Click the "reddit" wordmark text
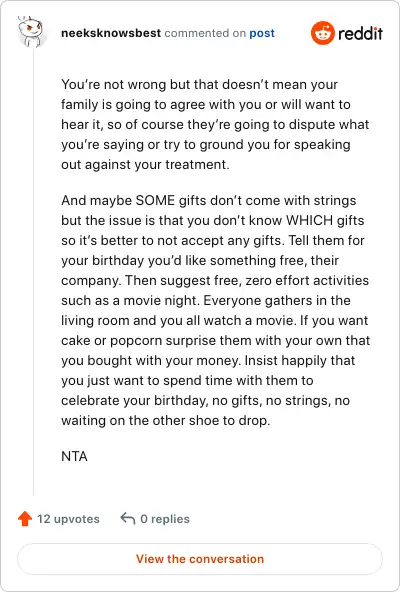Viewport: 400px width, 592px height. pyautogui.click(x=360, y=33)
